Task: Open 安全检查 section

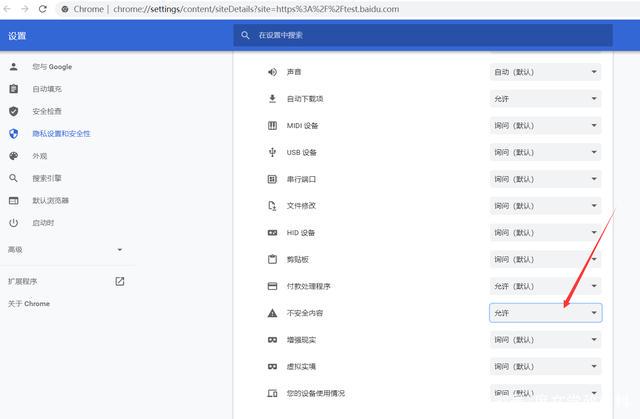Action: (47, 111)
